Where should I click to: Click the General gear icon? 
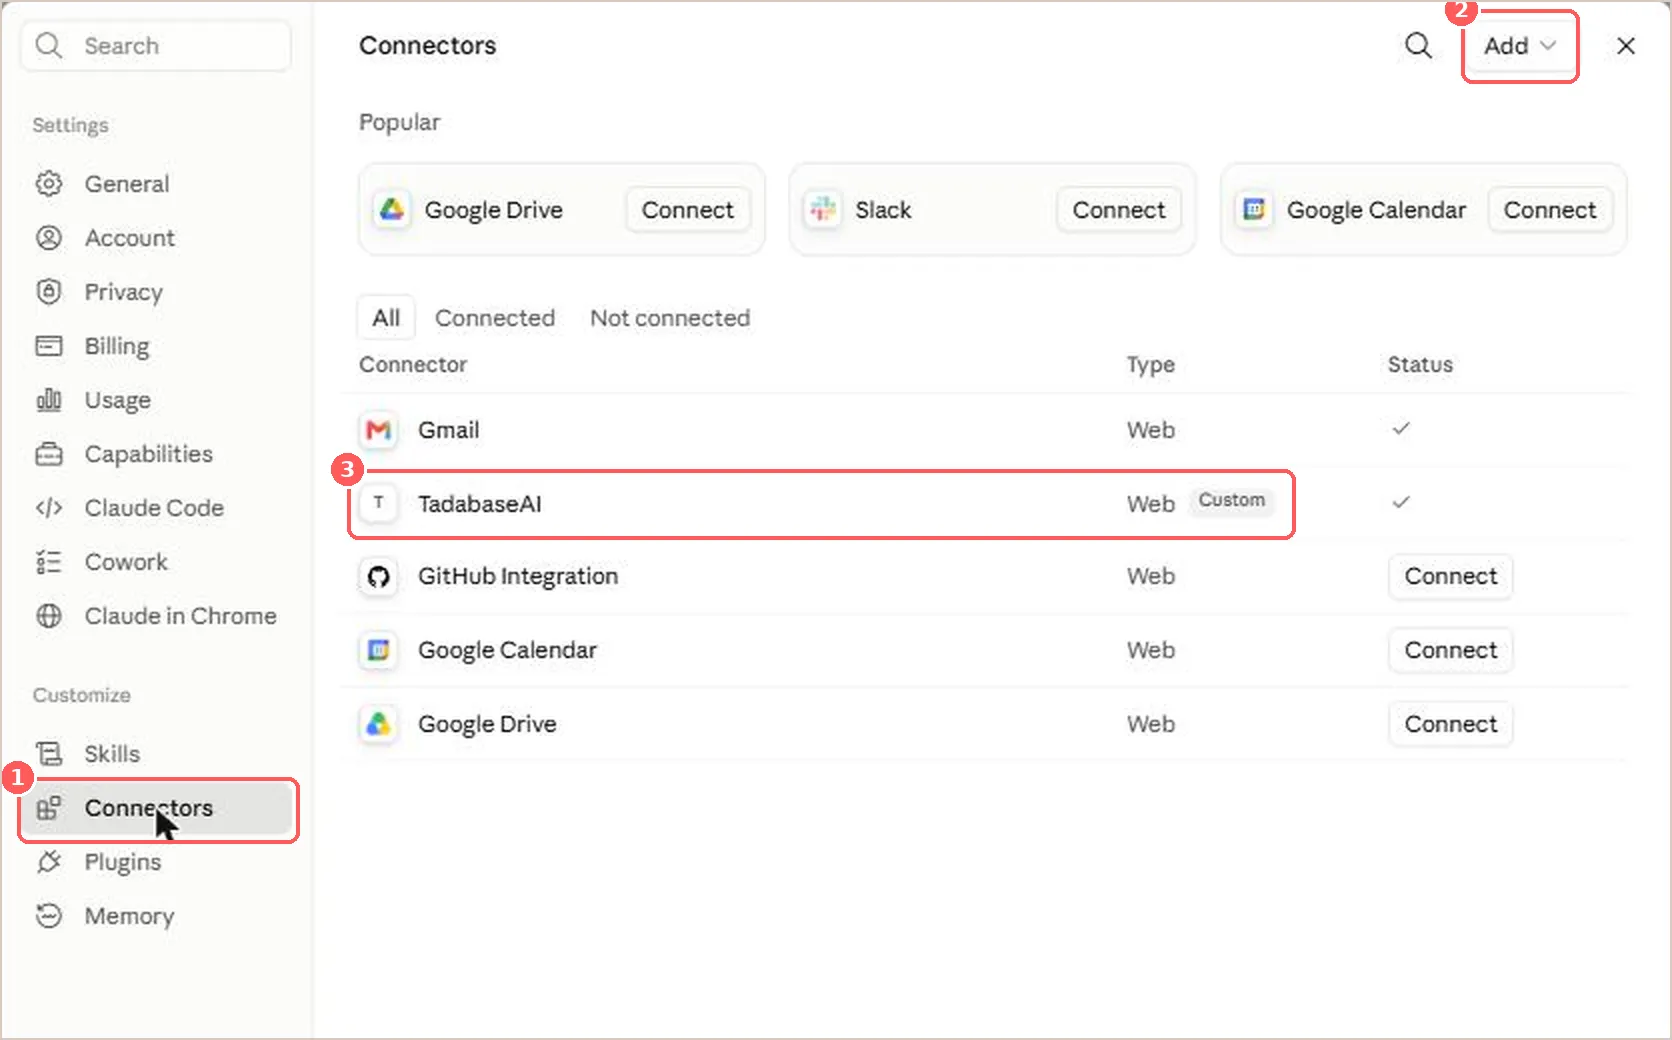(49, 184)
